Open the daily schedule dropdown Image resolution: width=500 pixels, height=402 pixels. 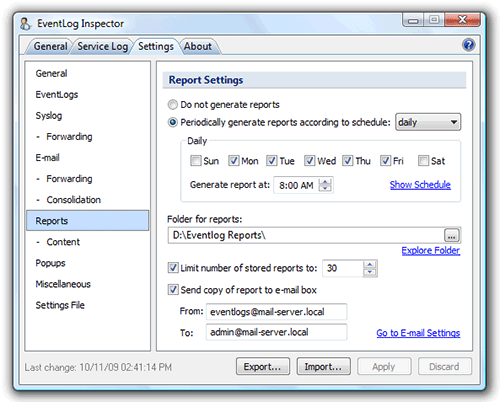coord(428,122)
